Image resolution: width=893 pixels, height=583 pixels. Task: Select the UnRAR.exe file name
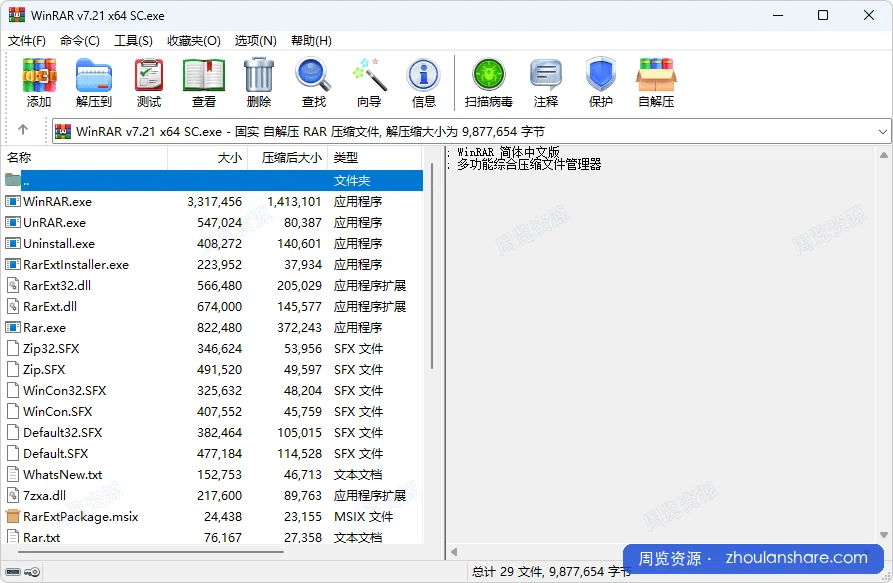pyautogui.click(x=55, y=223)
